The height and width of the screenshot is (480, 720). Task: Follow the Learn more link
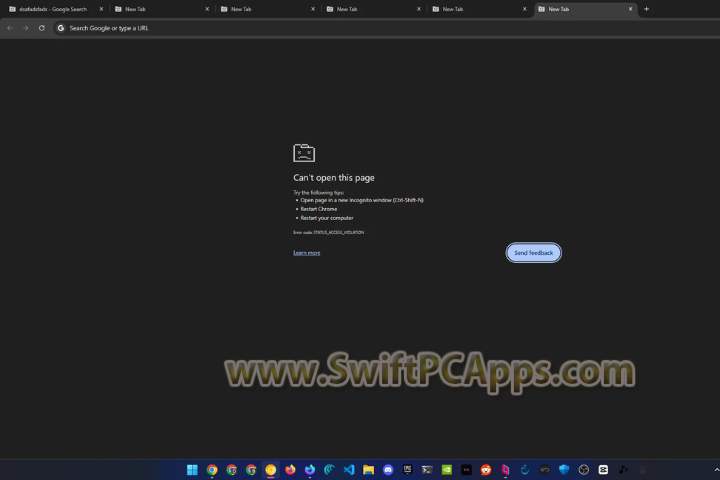(307, 253)
